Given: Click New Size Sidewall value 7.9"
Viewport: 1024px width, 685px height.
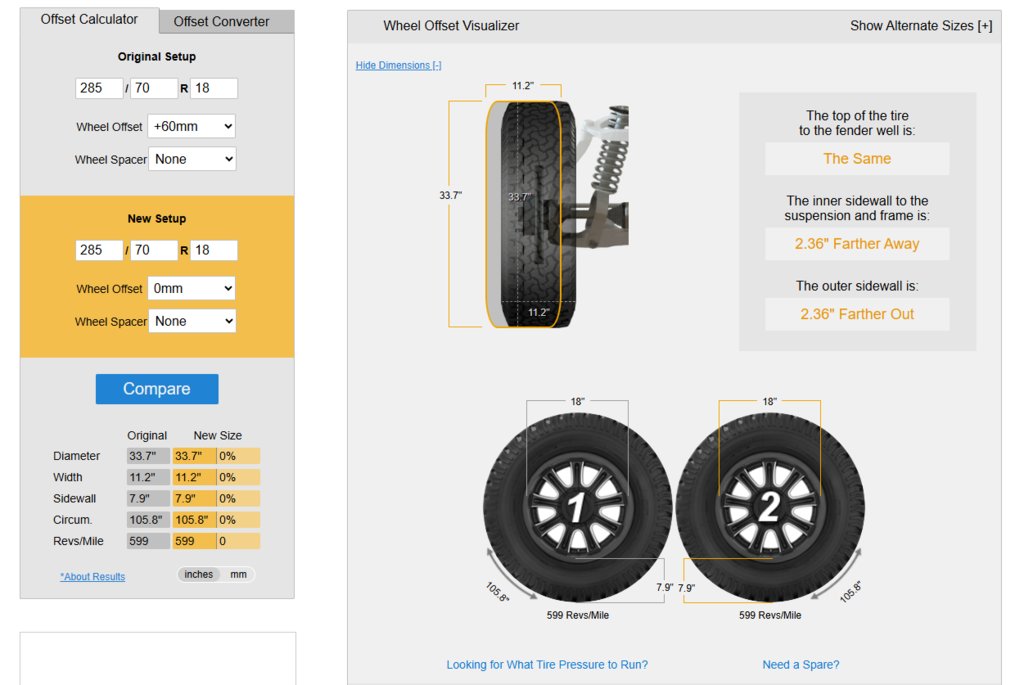Looking at the screenshot, I should click(195, 498).
